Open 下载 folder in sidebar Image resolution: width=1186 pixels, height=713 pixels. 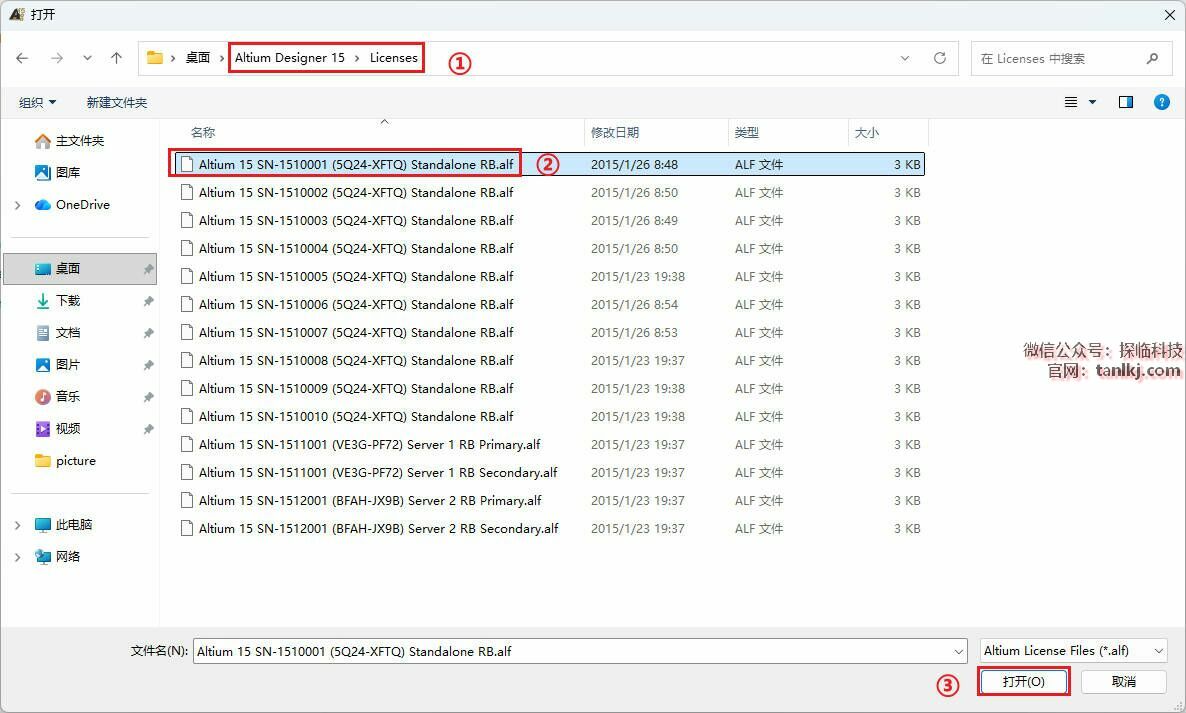point(68,300)
